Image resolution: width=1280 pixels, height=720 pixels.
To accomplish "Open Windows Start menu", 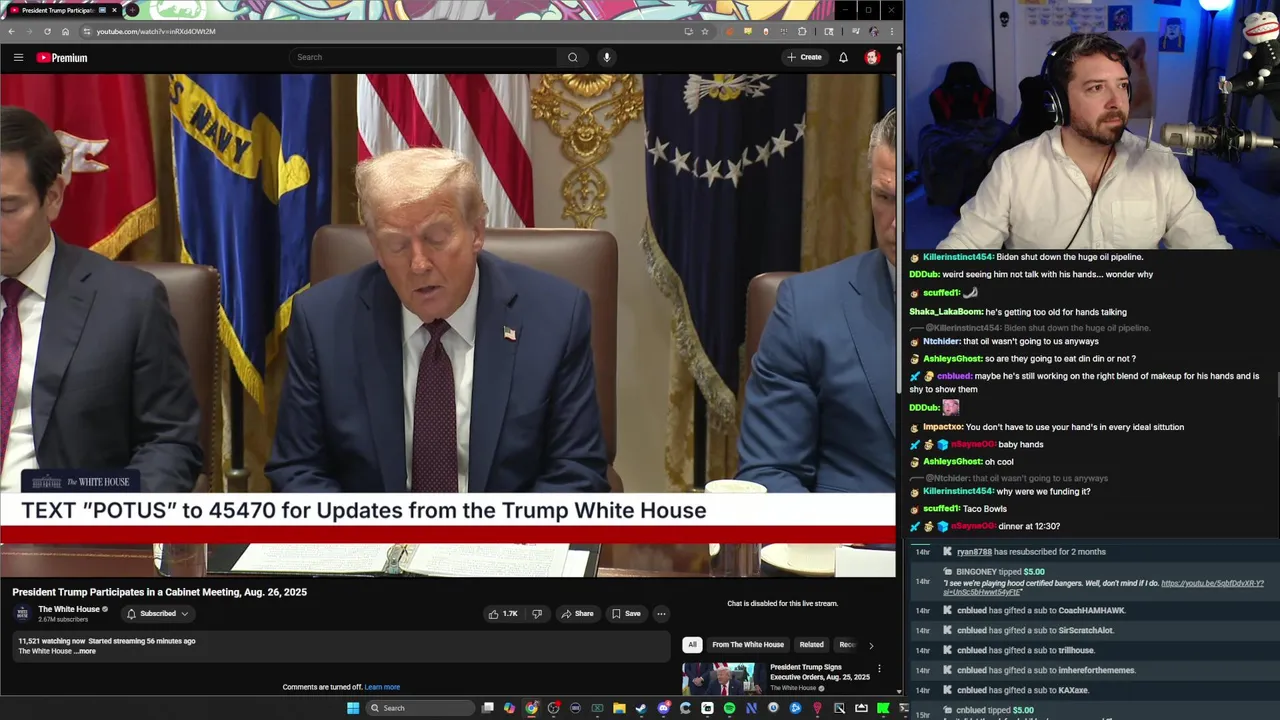I will coord(353,708).
